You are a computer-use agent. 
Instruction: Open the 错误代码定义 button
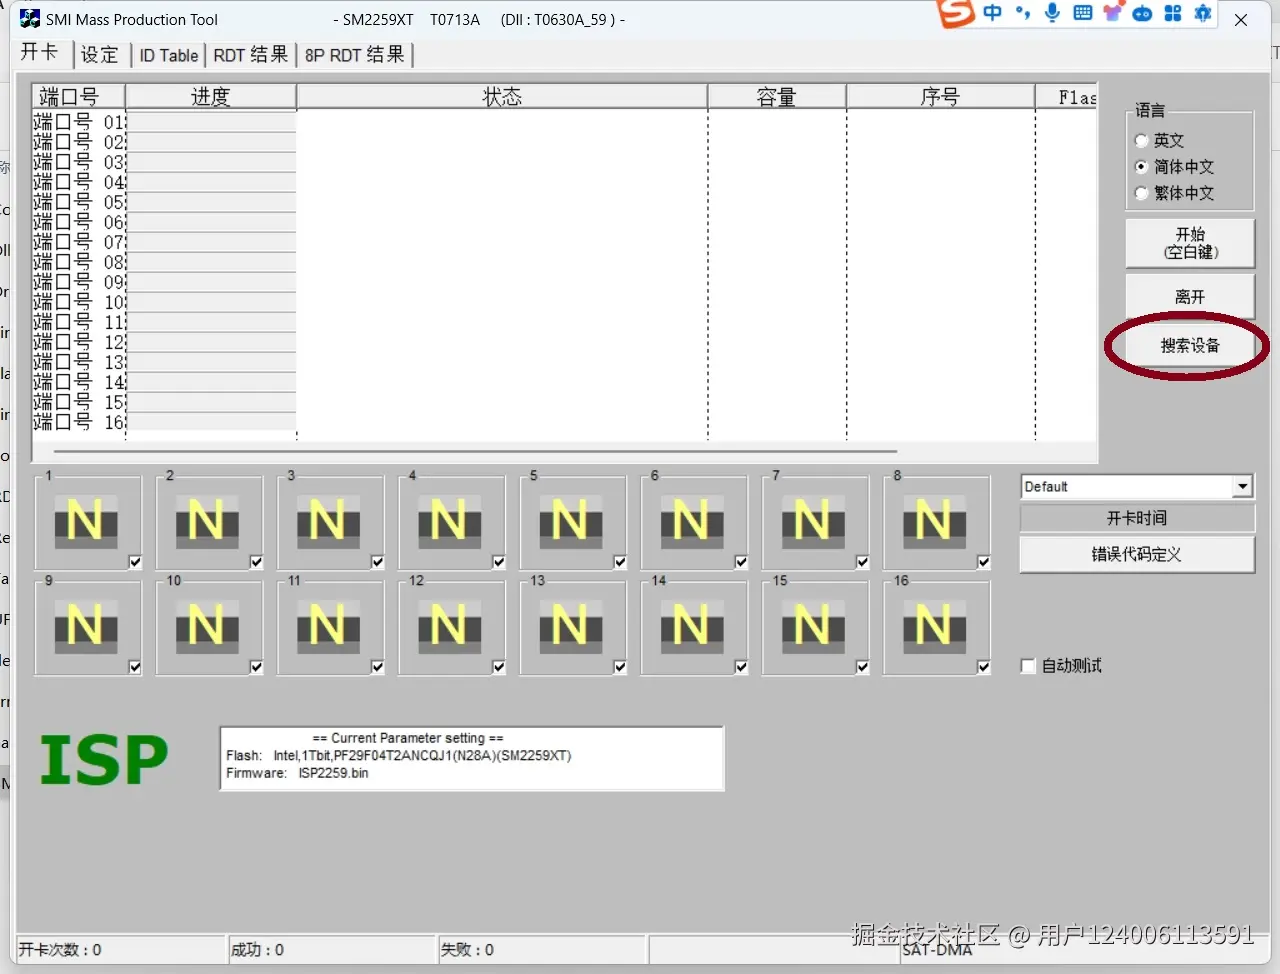[x=1137, y=554]
